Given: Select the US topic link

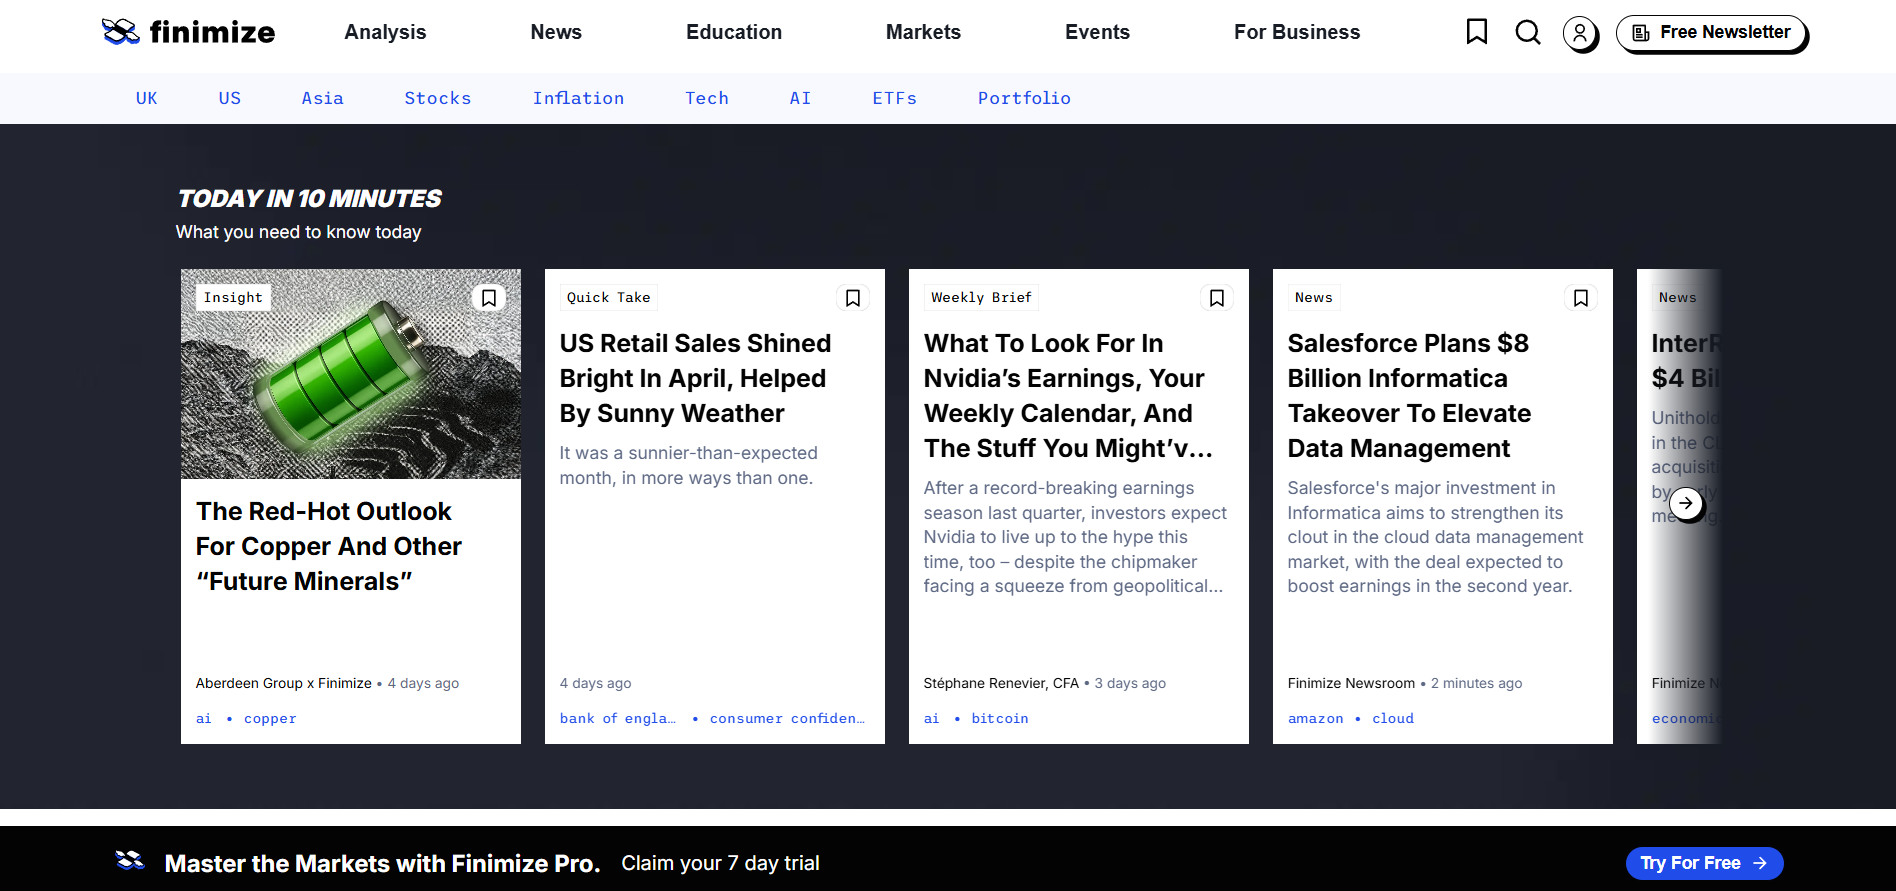Looking at the screenshot, I should pyautogui.click(x=230, y=98).
